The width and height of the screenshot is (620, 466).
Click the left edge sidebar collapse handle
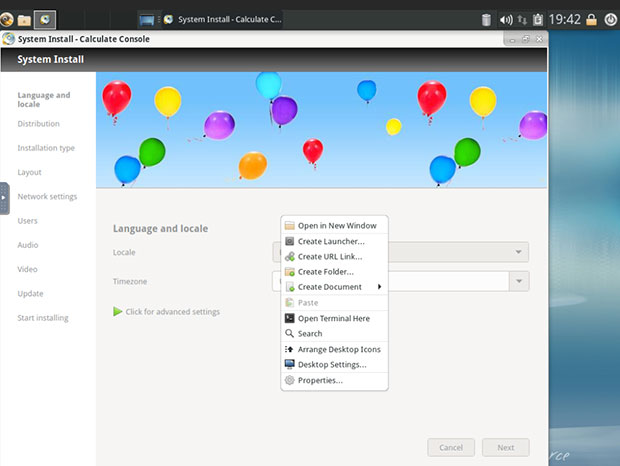pos(4,198)
